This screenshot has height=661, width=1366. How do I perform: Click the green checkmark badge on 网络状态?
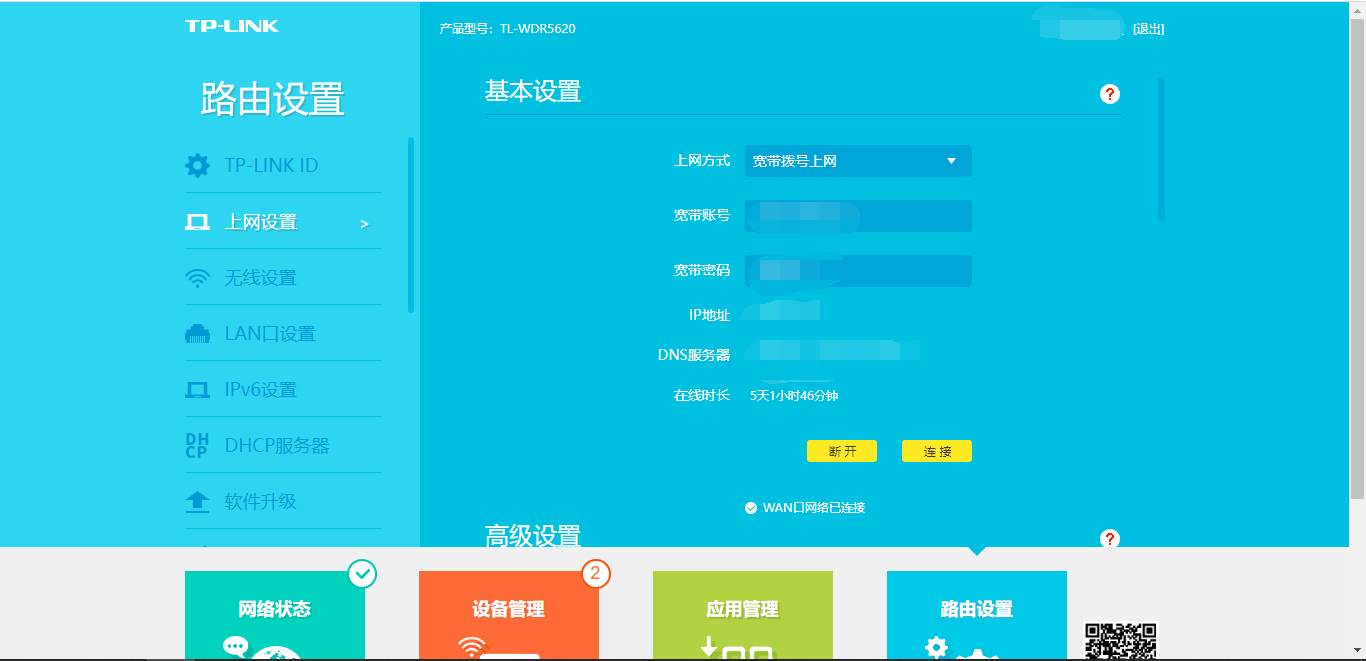pyautogui.click(x=362, y=573)
